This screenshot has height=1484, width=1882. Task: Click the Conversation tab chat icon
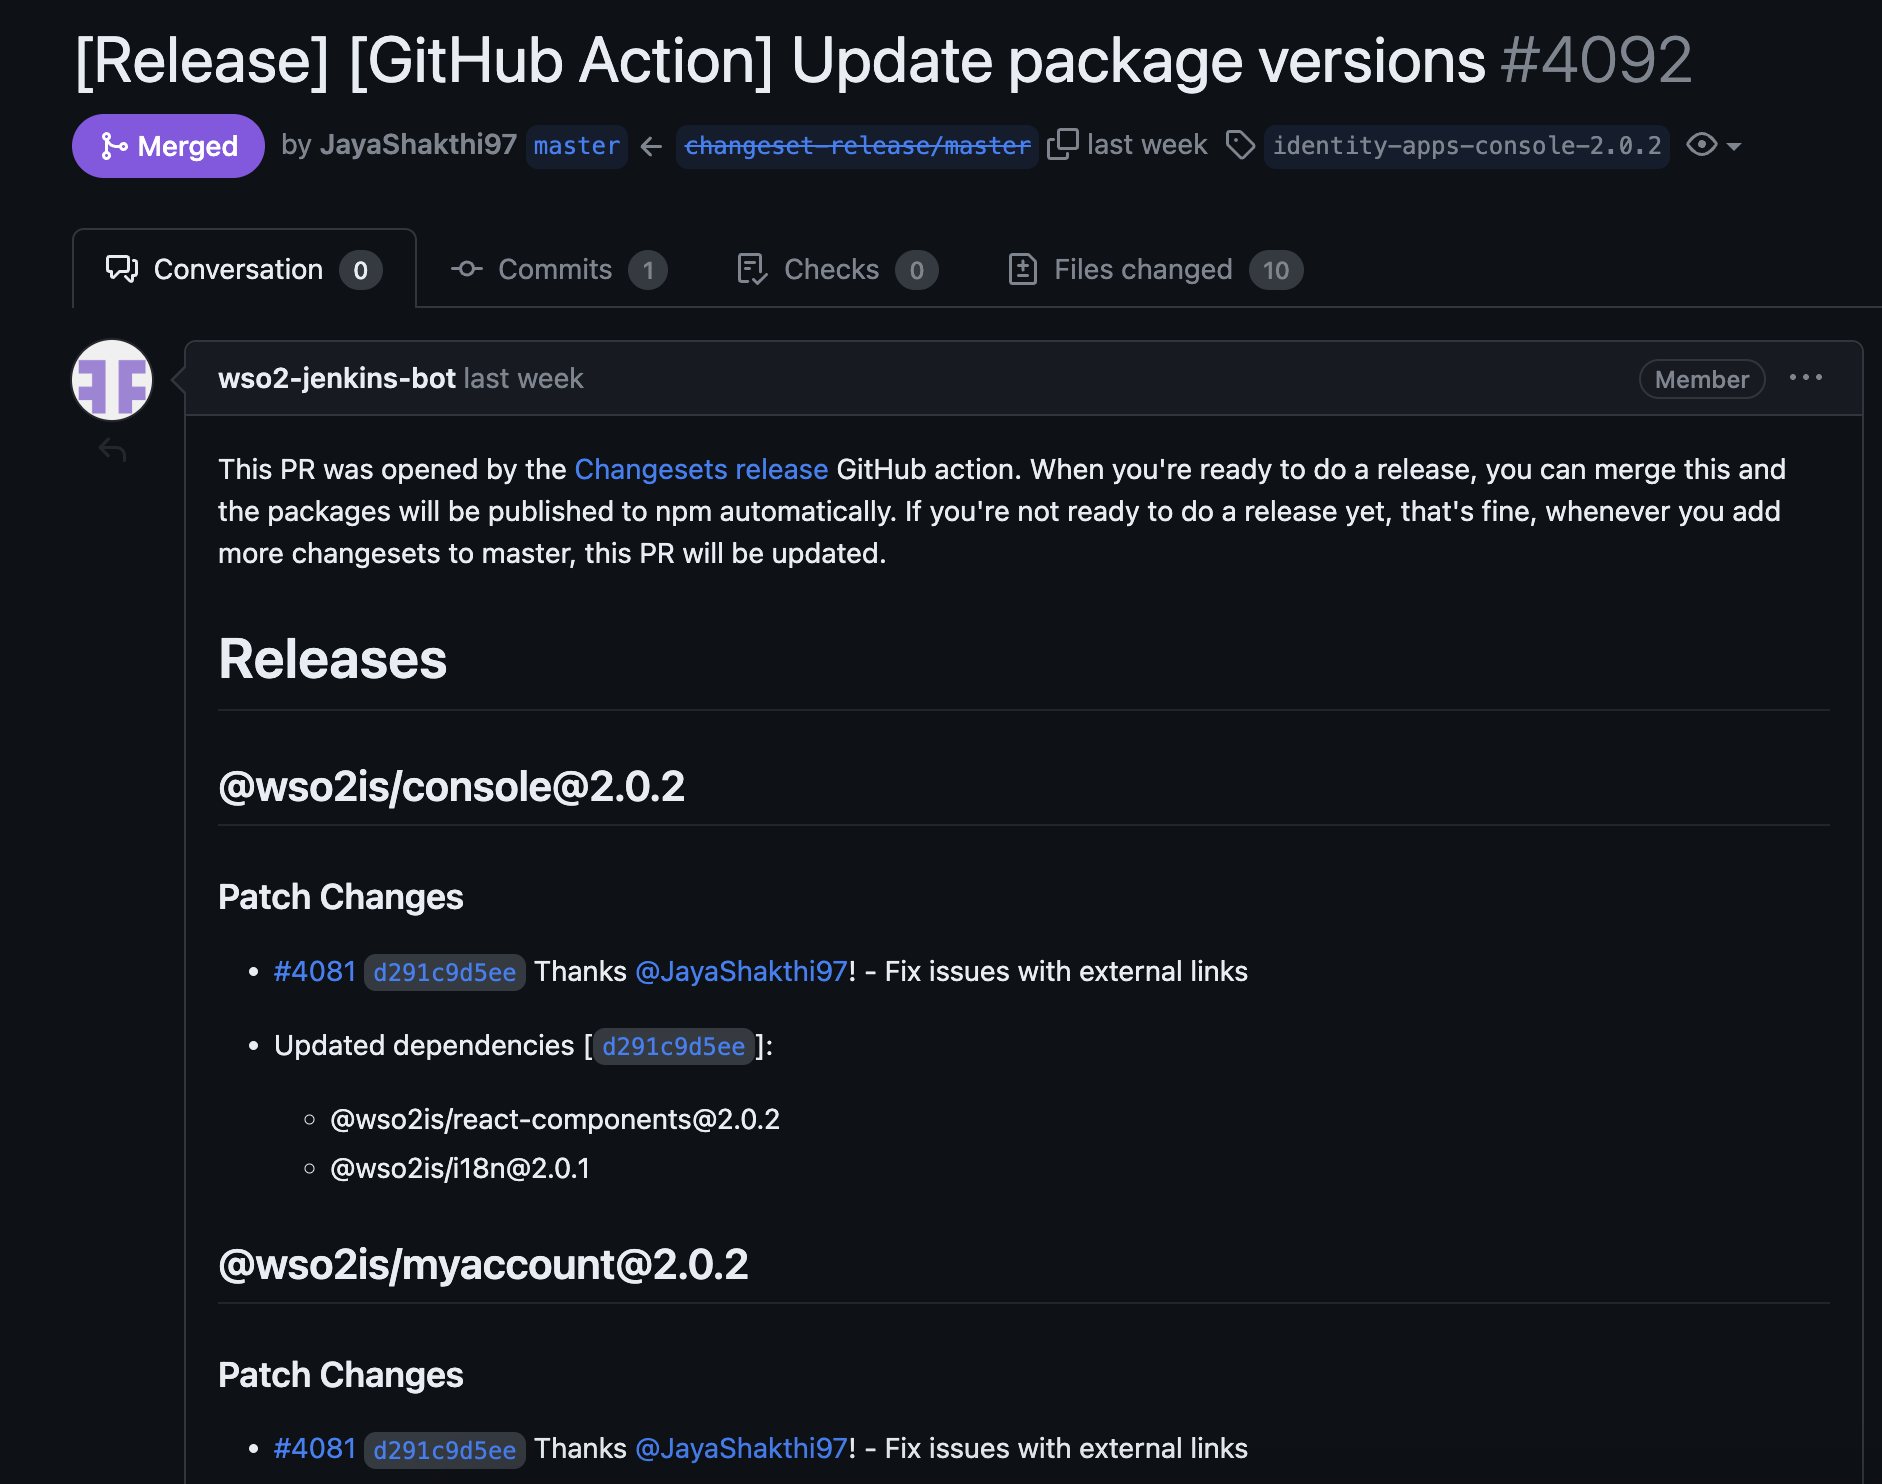click(x=122, y=269)
